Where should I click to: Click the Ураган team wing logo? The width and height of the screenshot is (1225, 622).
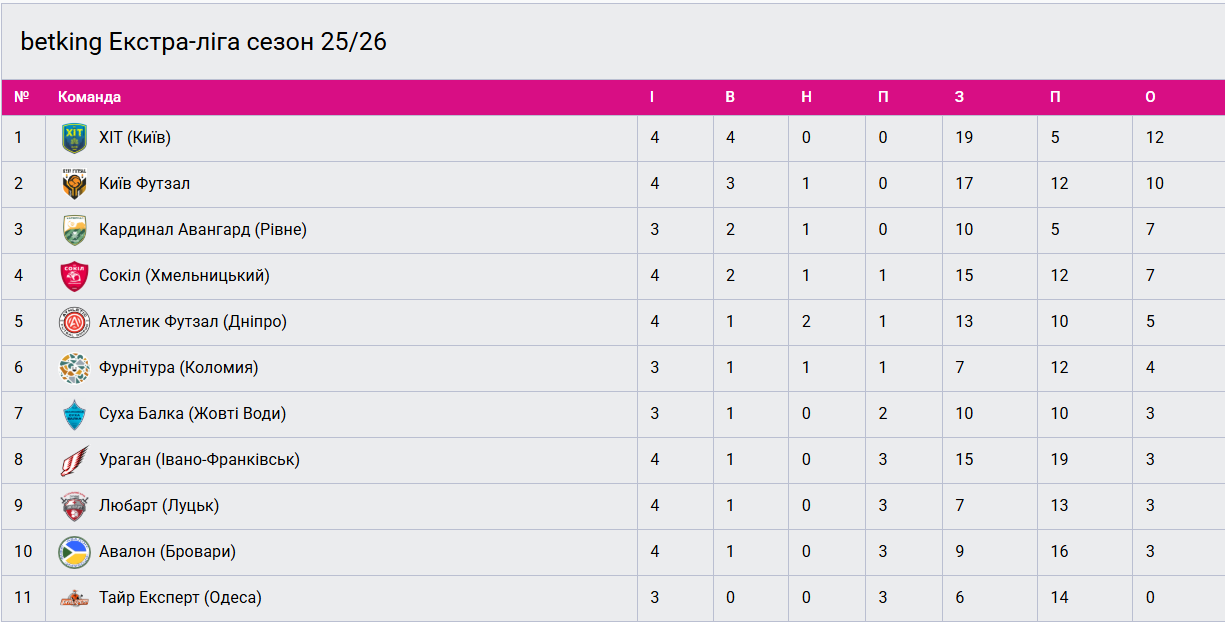click(74, 460)
